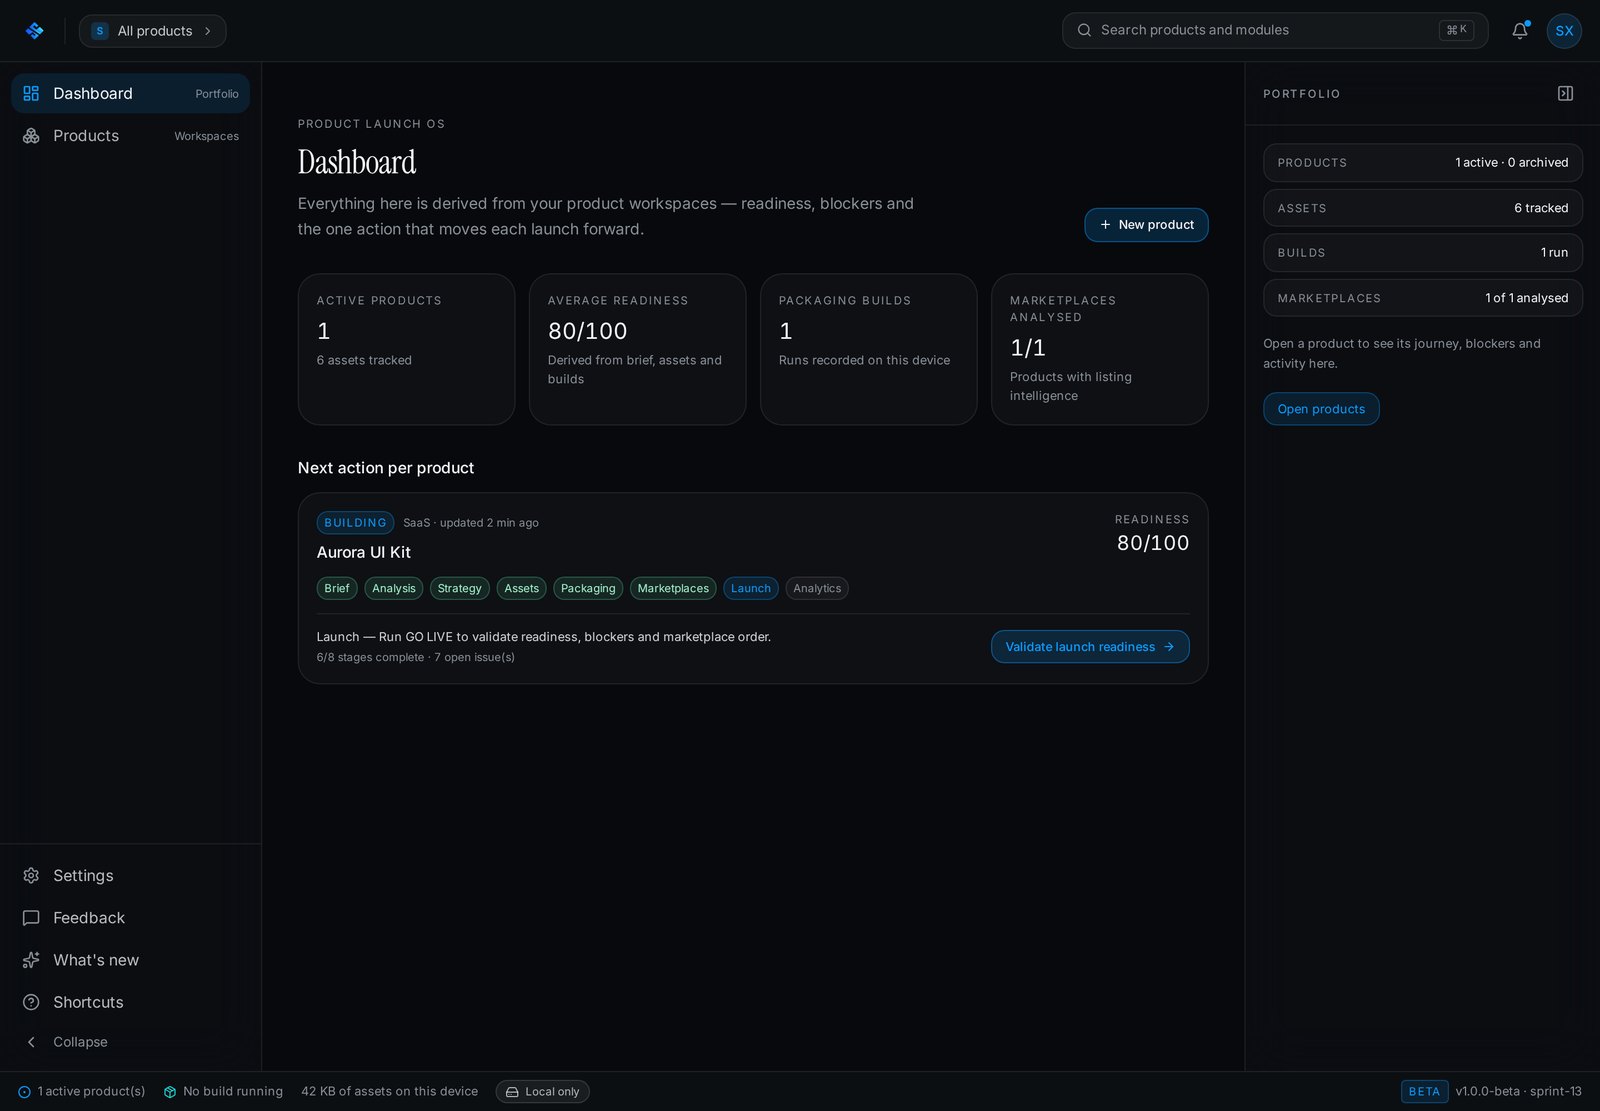This screenshot has width=1600, height=1111.
Task: Select the Brief stage chip
Action: [337, 588]
